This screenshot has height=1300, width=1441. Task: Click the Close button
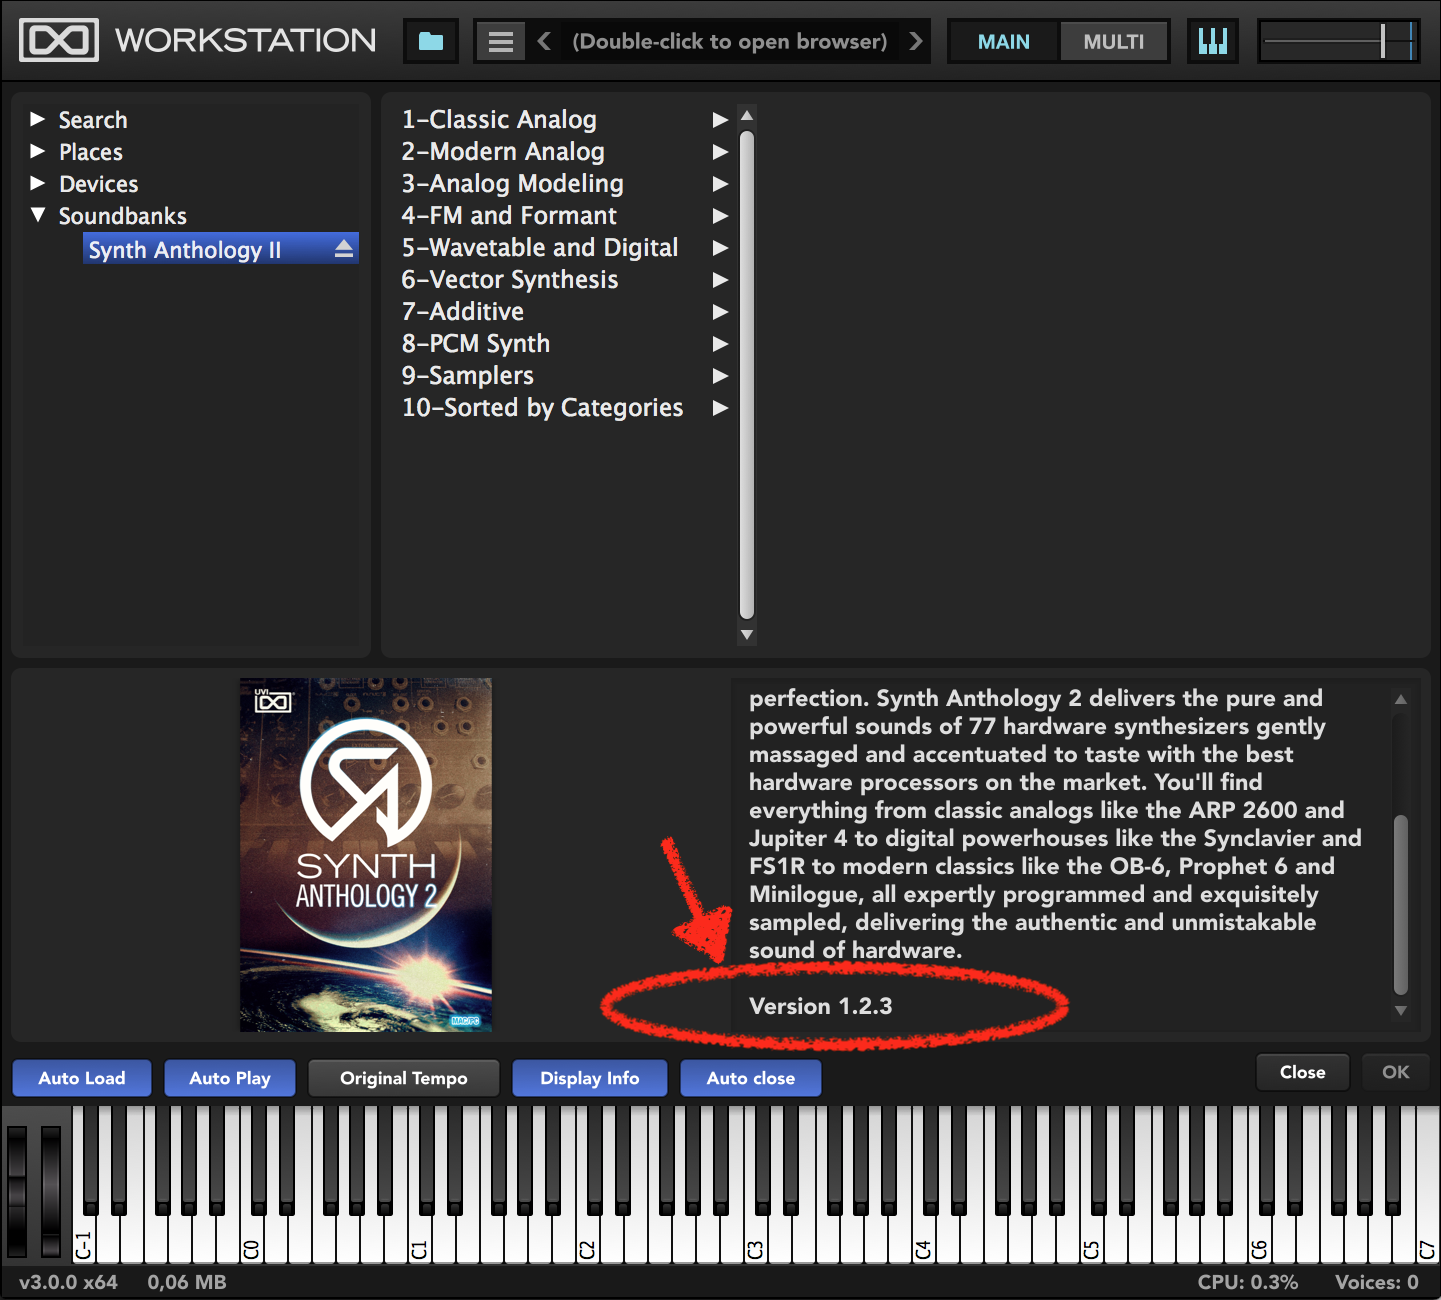(x=1302, y=1072)
